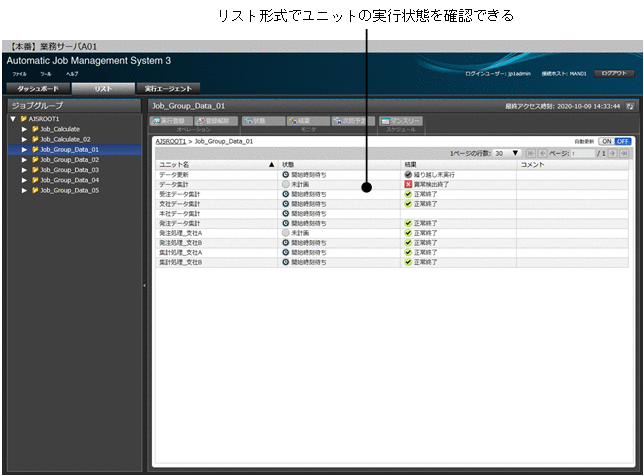
Task: Switch auto-refresh to OFF
Action: coord(622,142)
